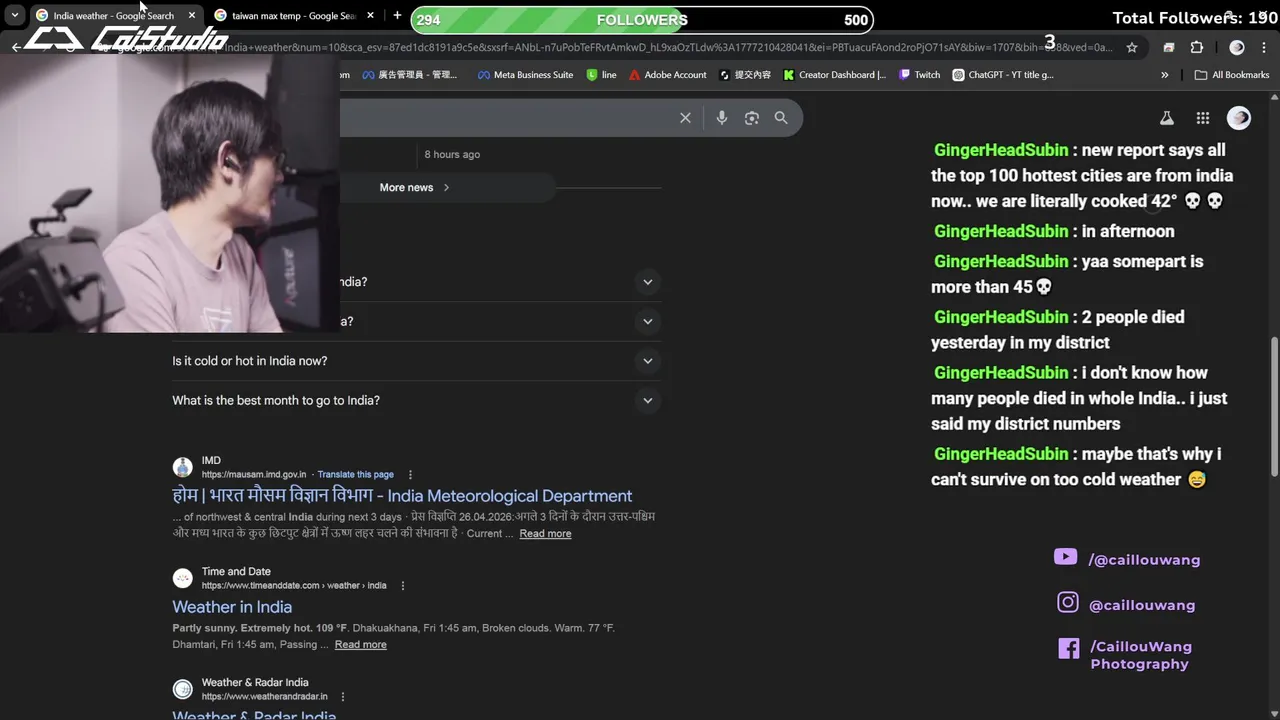Click the /CaillouWang Photography text
The height and width of the screenshot is (720, 1280).
(x=1141, y=655)
